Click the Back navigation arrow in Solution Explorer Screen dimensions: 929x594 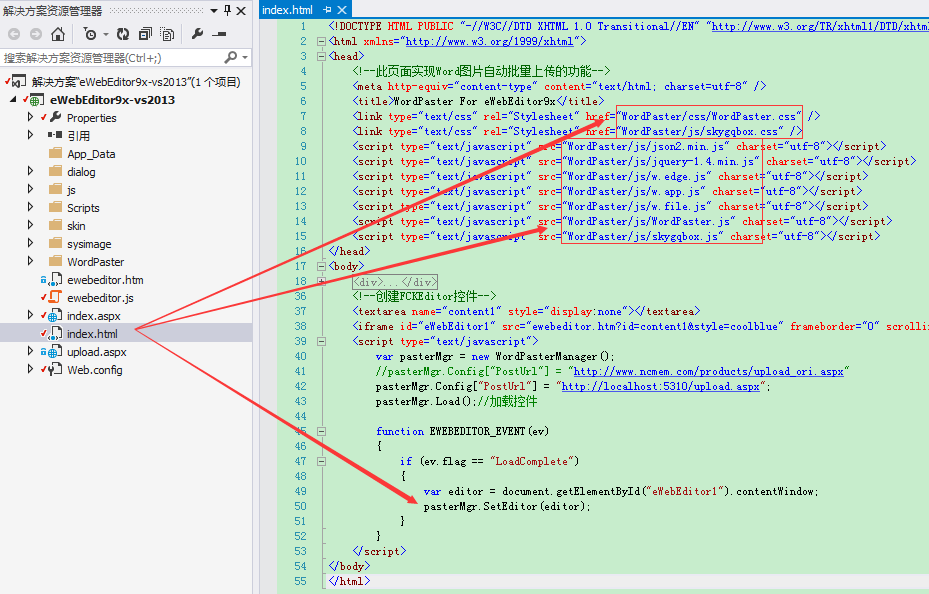click(14, 34)
